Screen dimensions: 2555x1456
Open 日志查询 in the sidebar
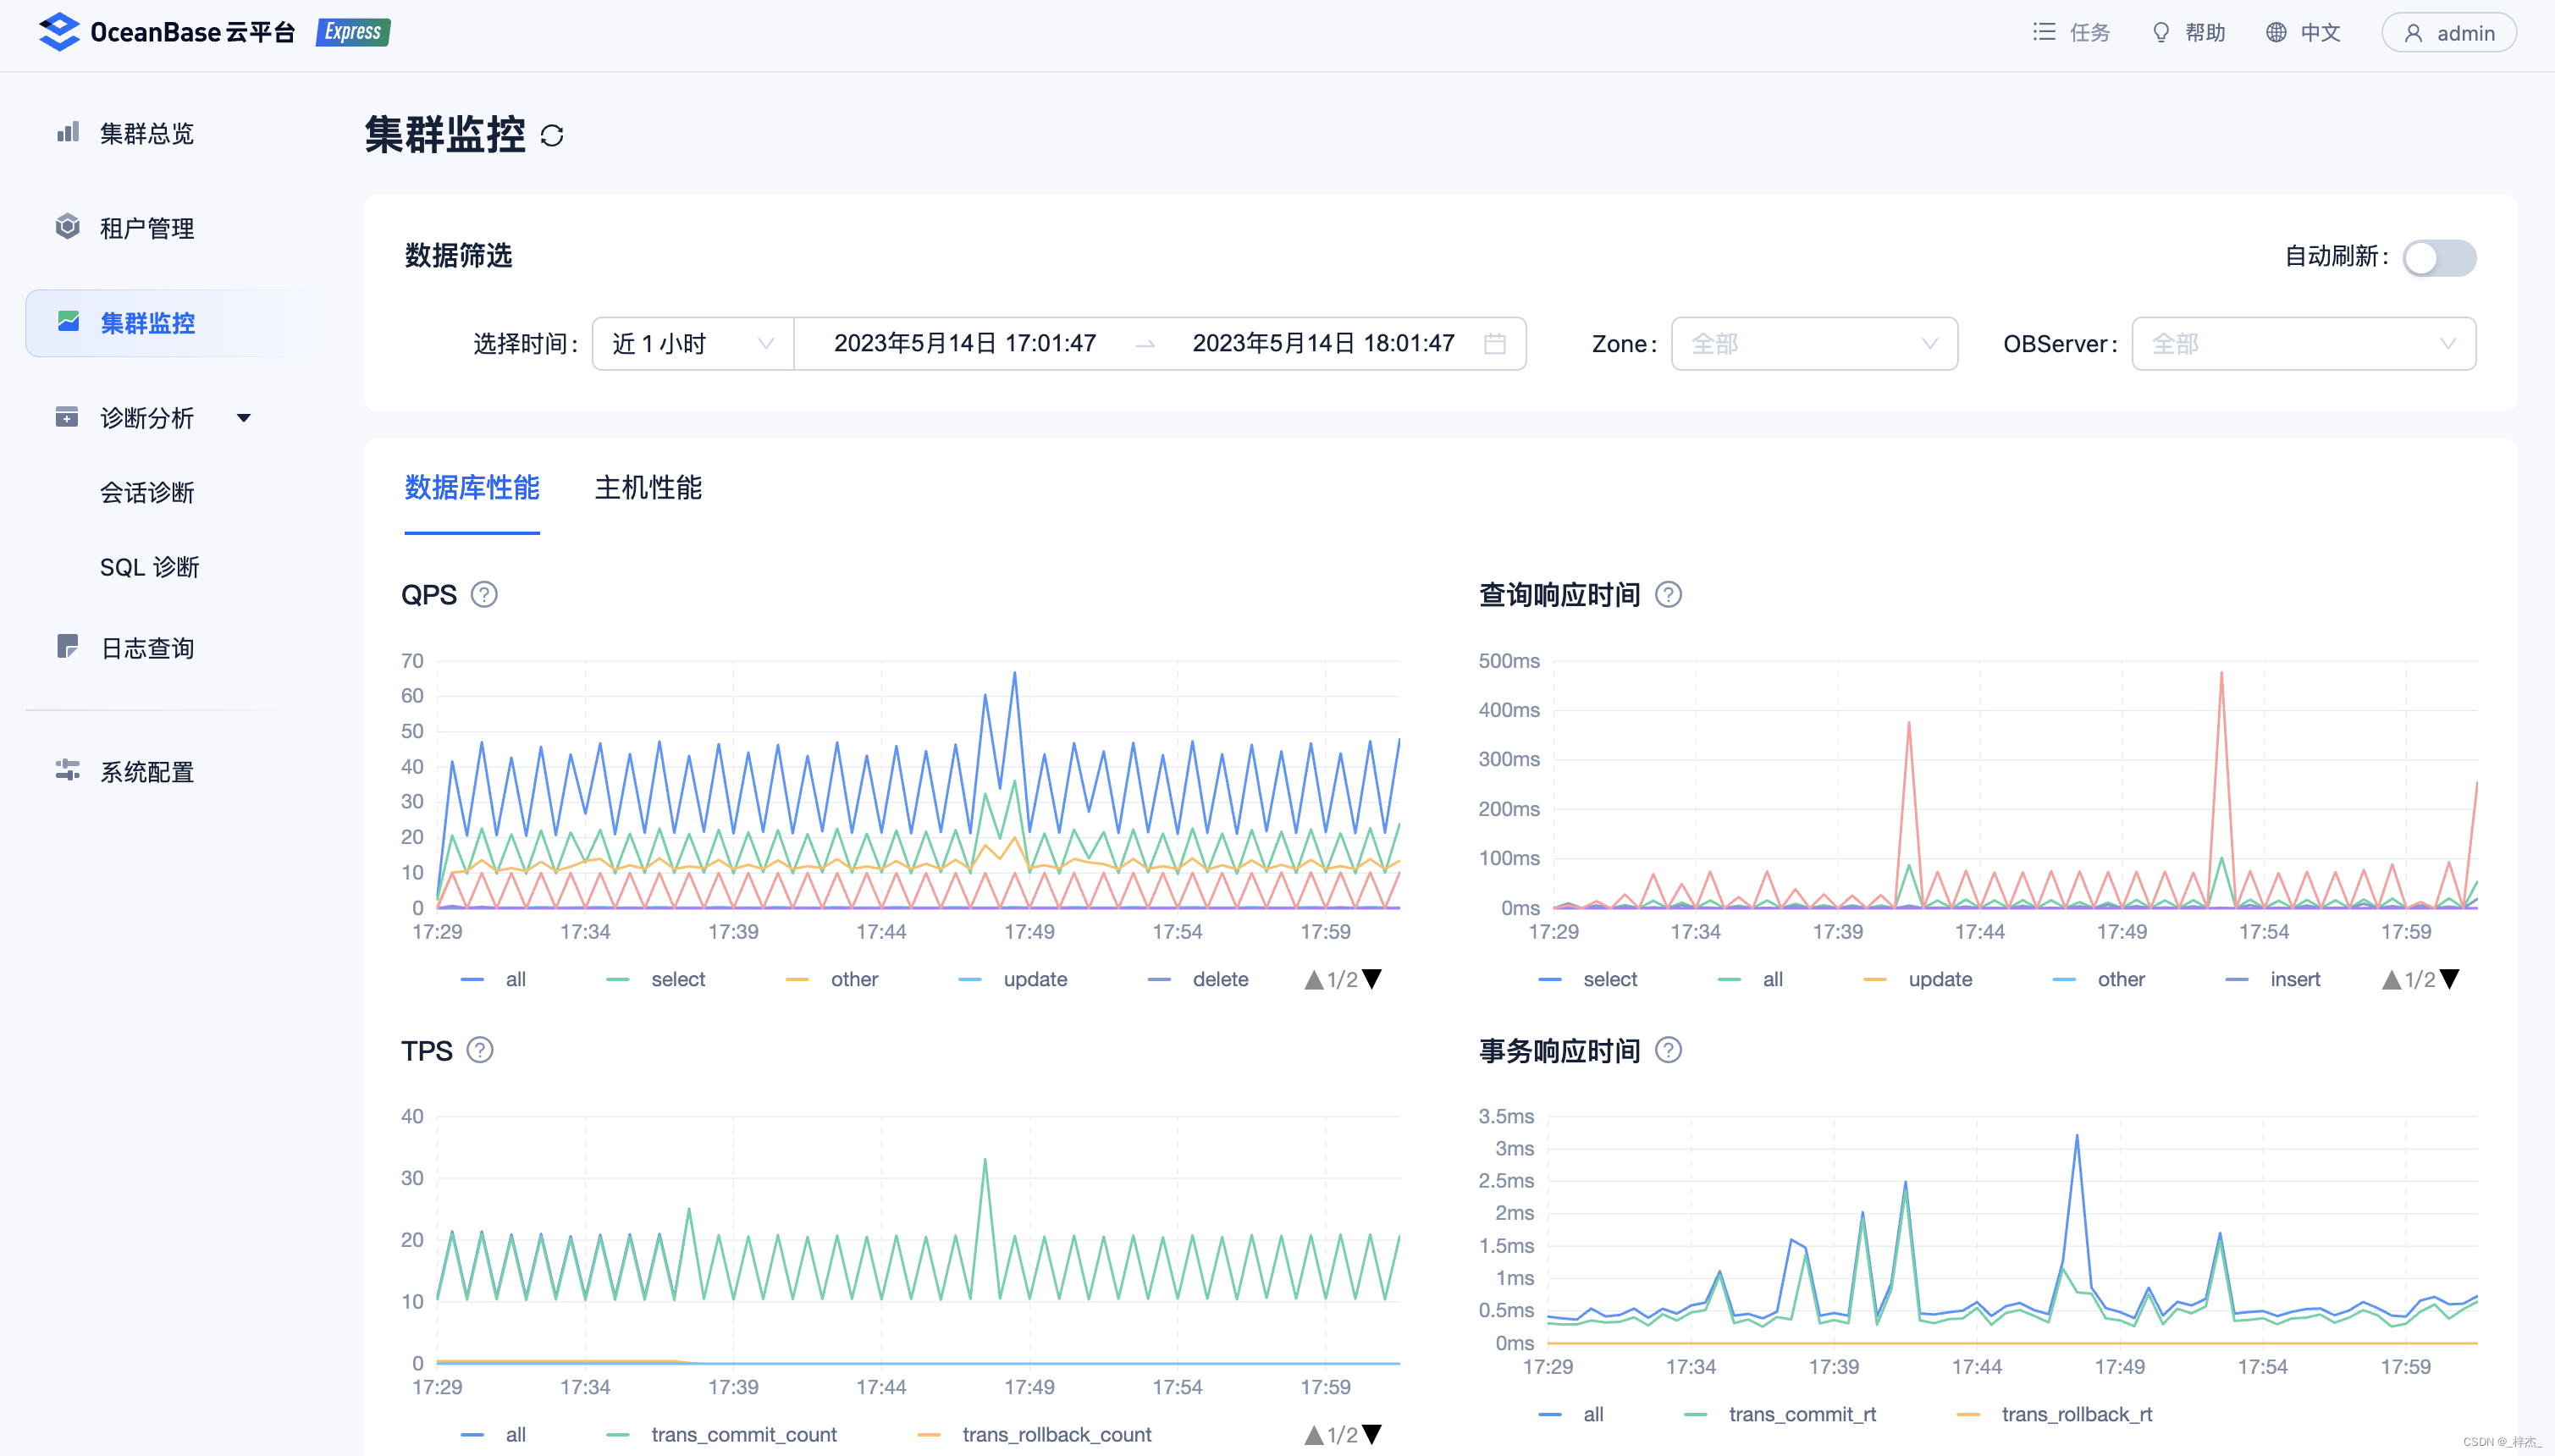(147, 648)
